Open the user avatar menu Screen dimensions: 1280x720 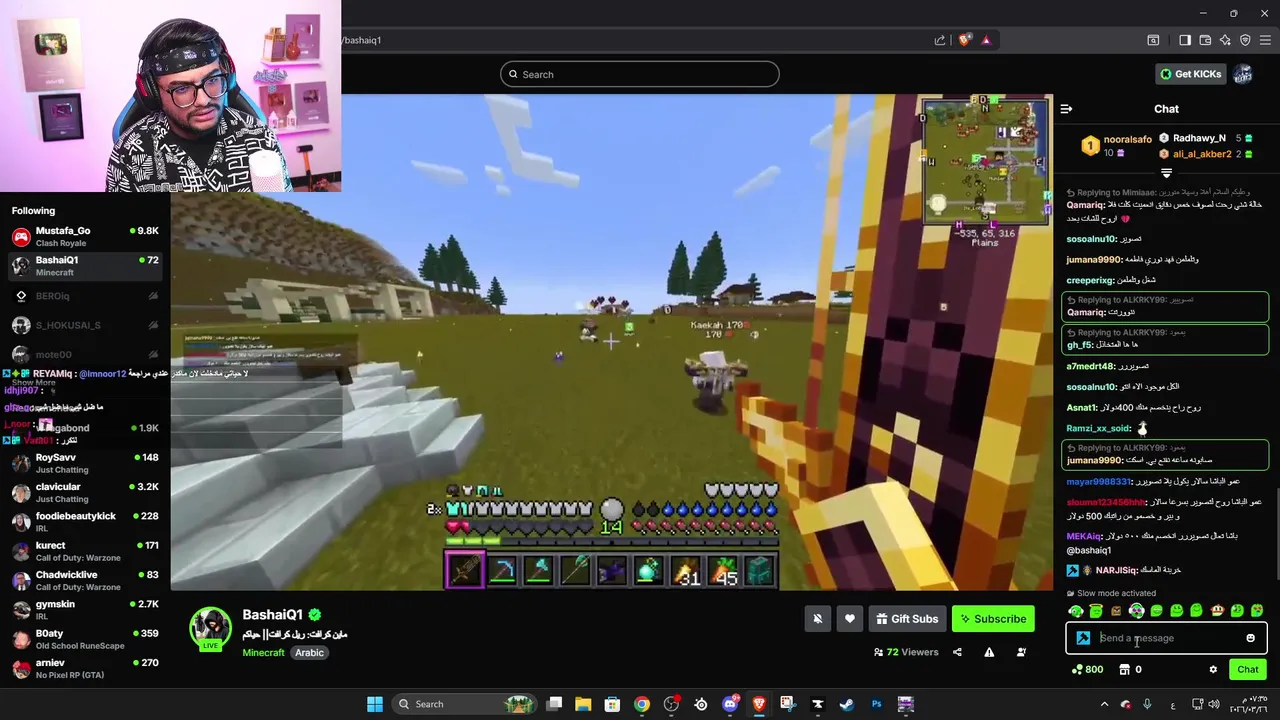click(x=1243, y=74)
